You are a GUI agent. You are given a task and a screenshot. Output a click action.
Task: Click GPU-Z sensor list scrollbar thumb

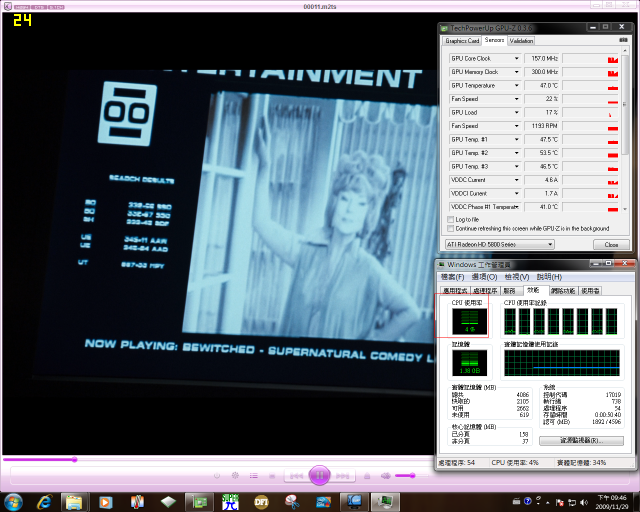[625, 105]
